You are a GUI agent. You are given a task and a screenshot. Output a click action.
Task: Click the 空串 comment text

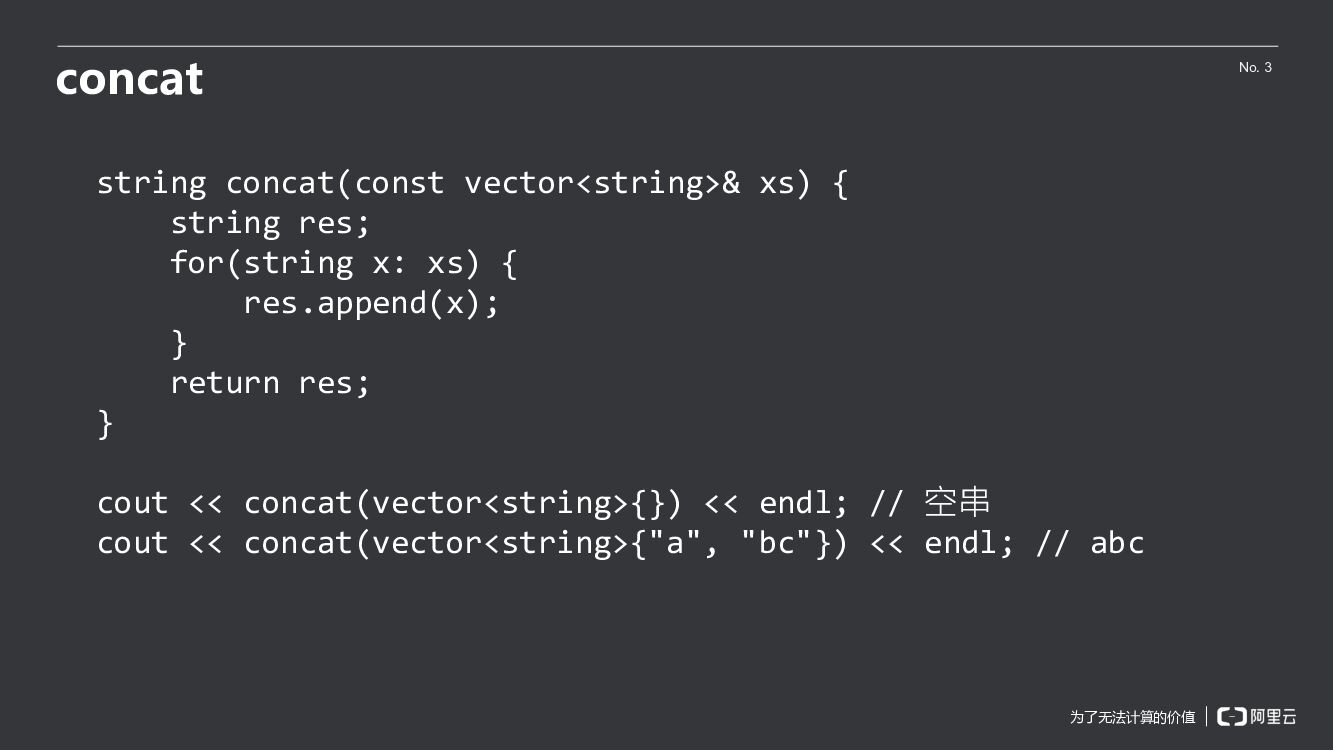pyautogui.click(x=957, y=502)
